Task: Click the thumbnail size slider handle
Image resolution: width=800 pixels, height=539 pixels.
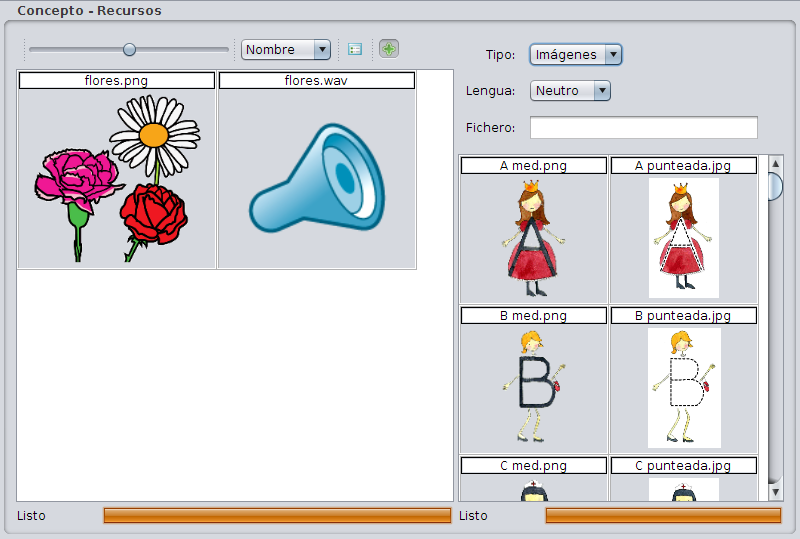Action: click(x=130, y=50)
